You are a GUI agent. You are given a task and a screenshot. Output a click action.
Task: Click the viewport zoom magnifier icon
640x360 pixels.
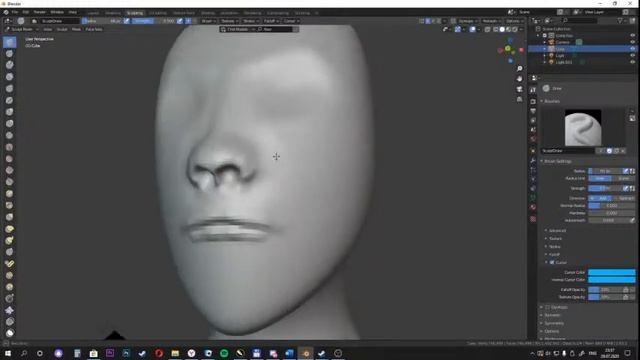pyautogui.click(x=519, y=69)
